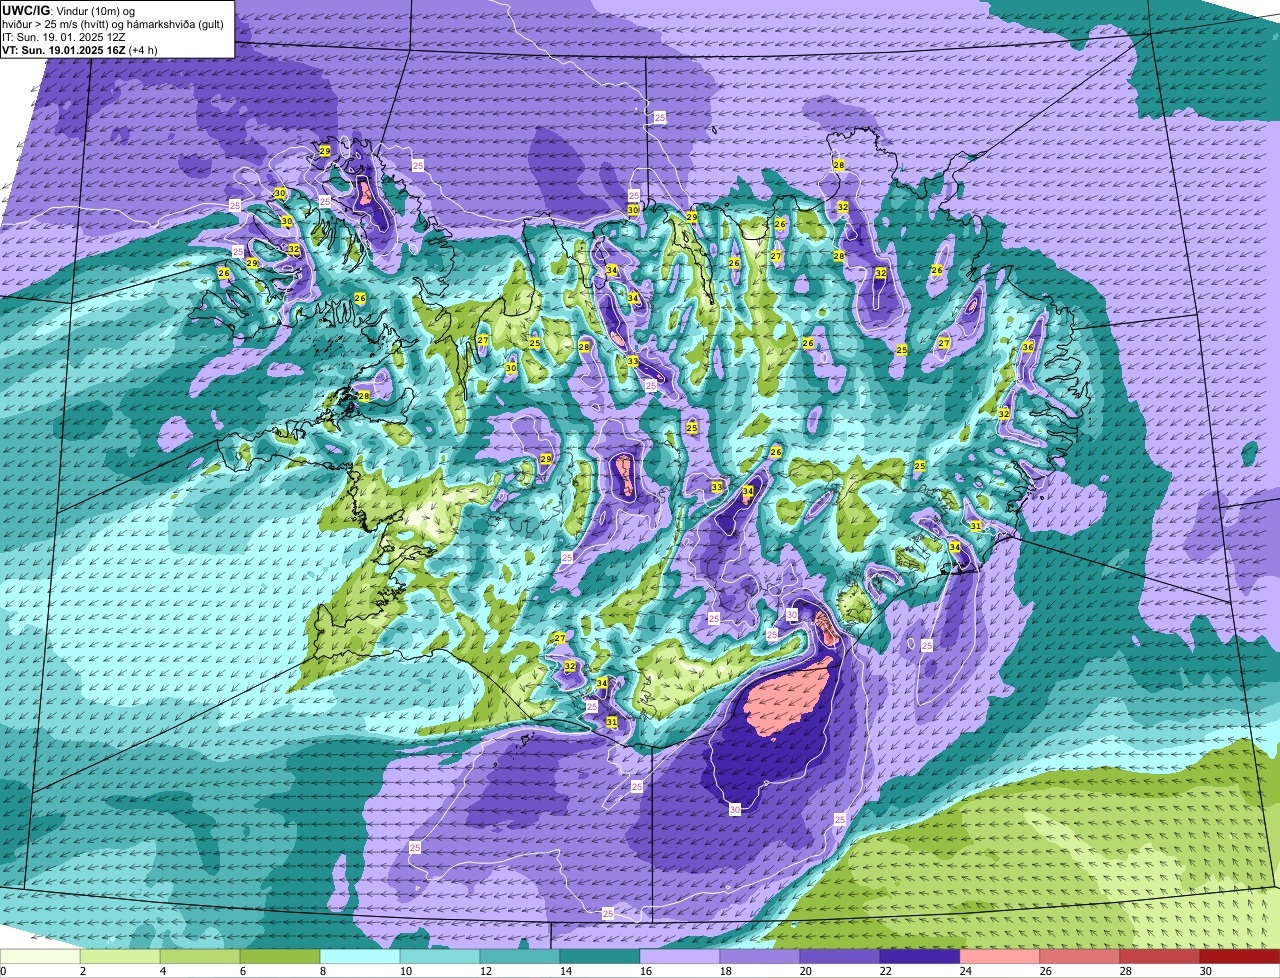
Task: Click the 2–4 m/s light green legend swatch
Action: pos(120,956)
